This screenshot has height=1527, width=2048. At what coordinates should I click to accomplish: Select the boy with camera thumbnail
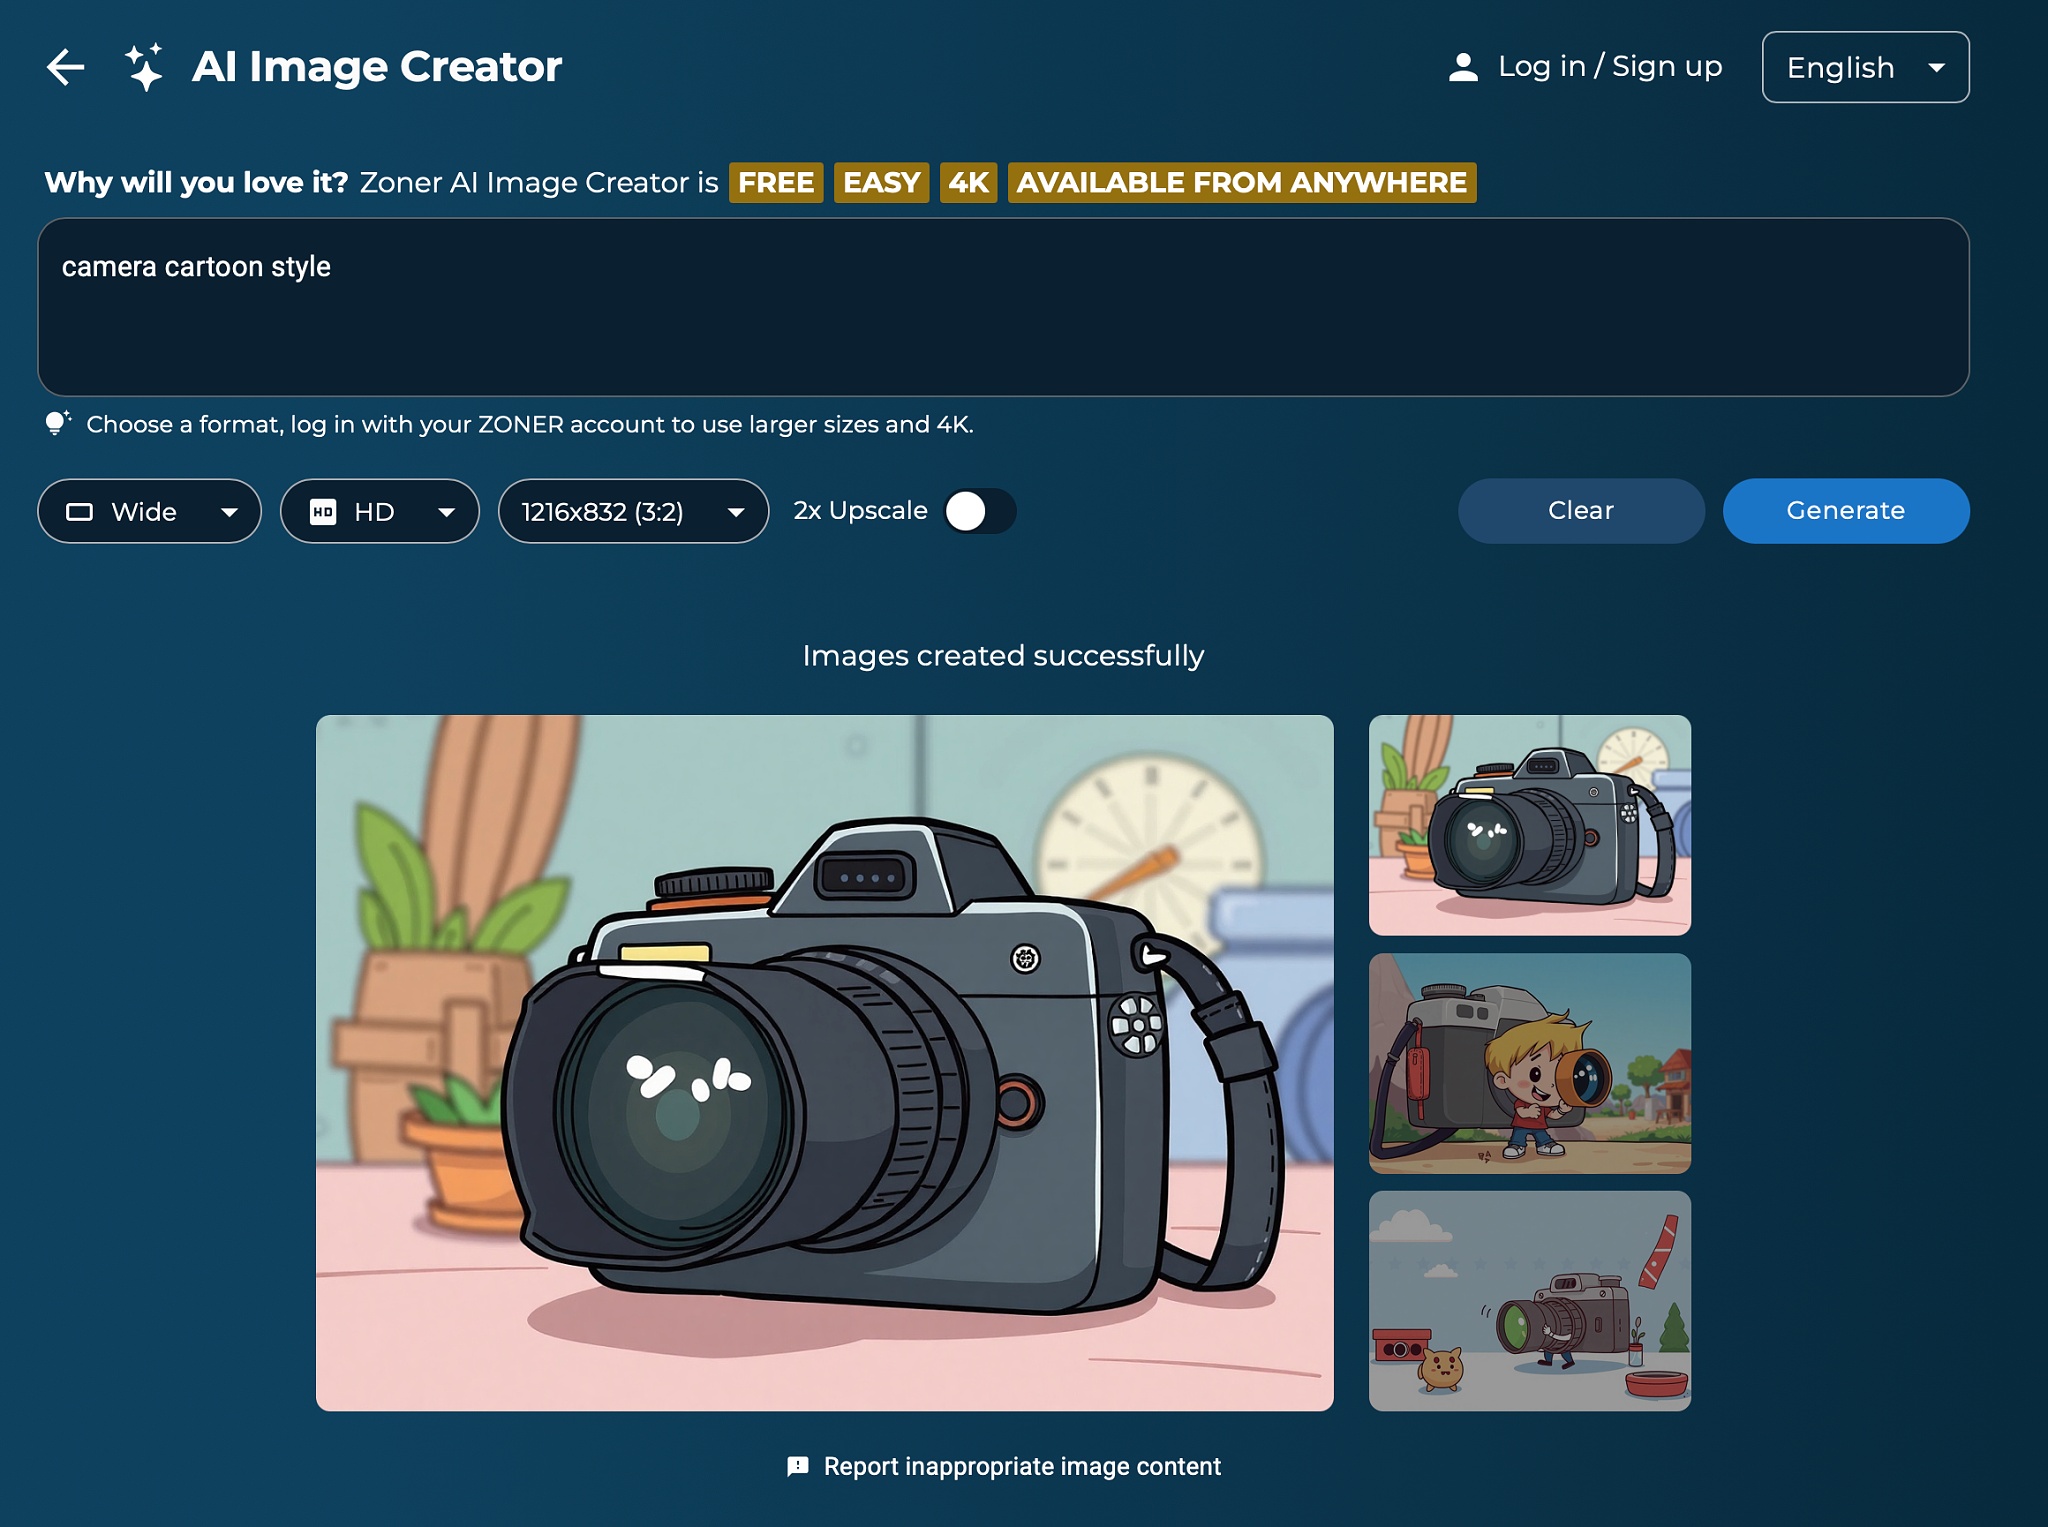(1529, 1063)
